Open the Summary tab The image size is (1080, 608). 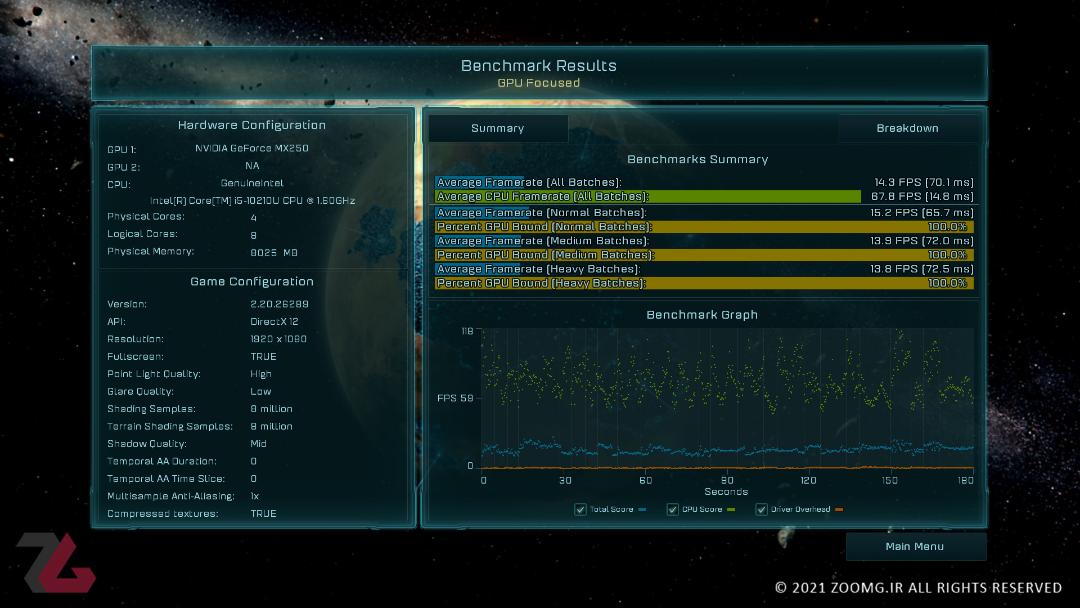coord(498,128)
